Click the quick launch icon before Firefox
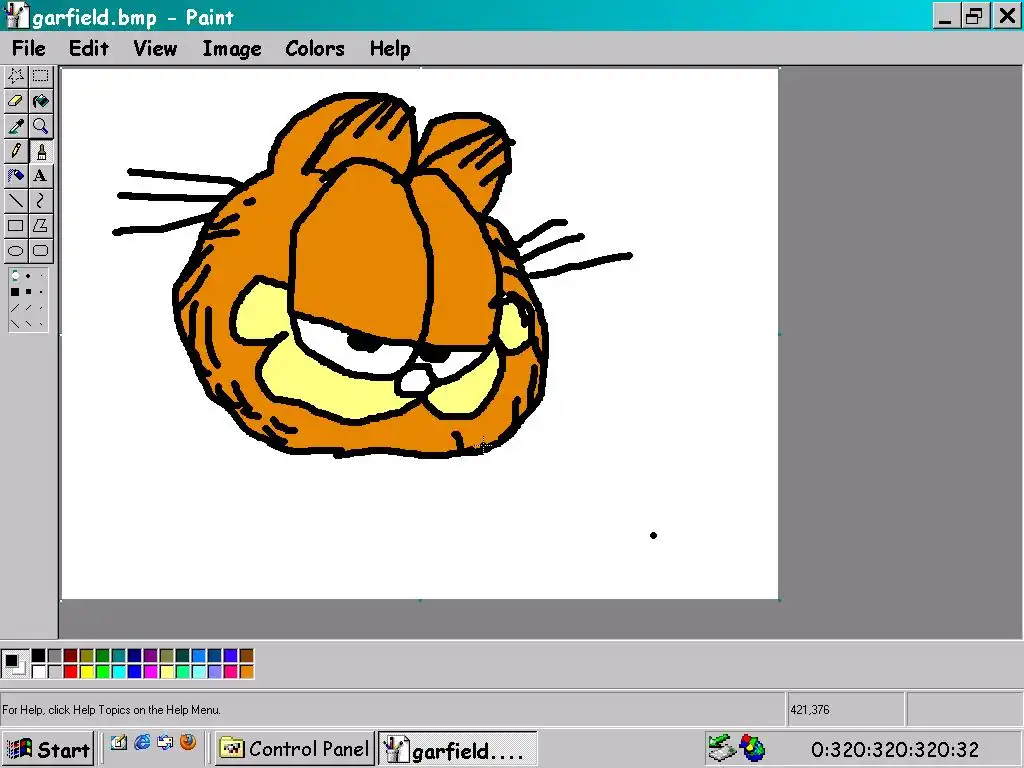This screenshot has width=1024, height=768. click(165, 743)
